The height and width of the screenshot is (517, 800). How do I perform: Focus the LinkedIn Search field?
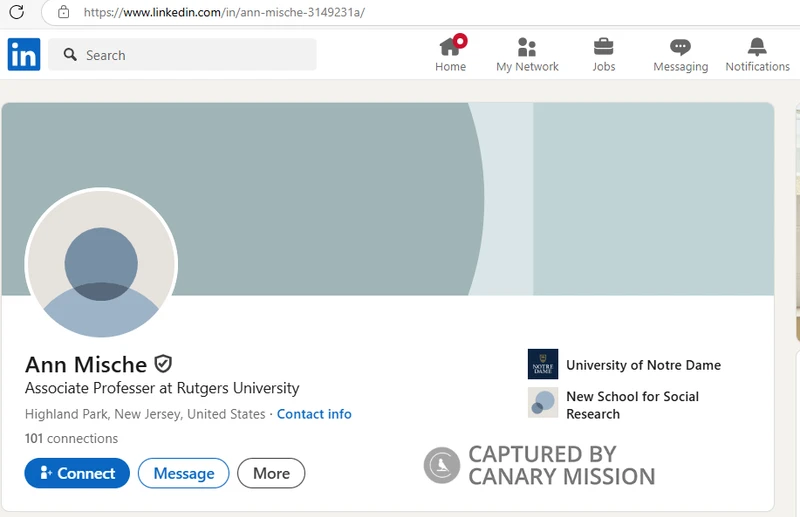[182, 55]
